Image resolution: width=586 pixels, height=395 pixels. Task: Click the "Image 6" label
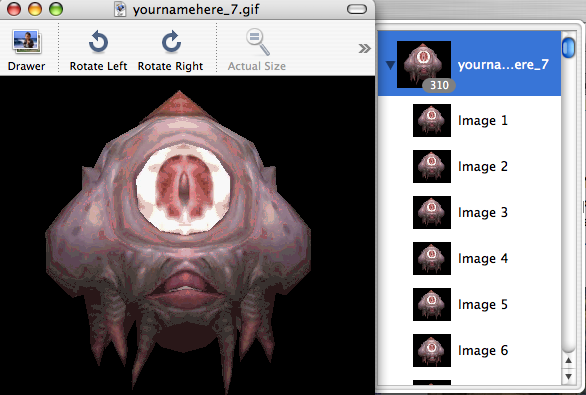(x=483, y=350)
